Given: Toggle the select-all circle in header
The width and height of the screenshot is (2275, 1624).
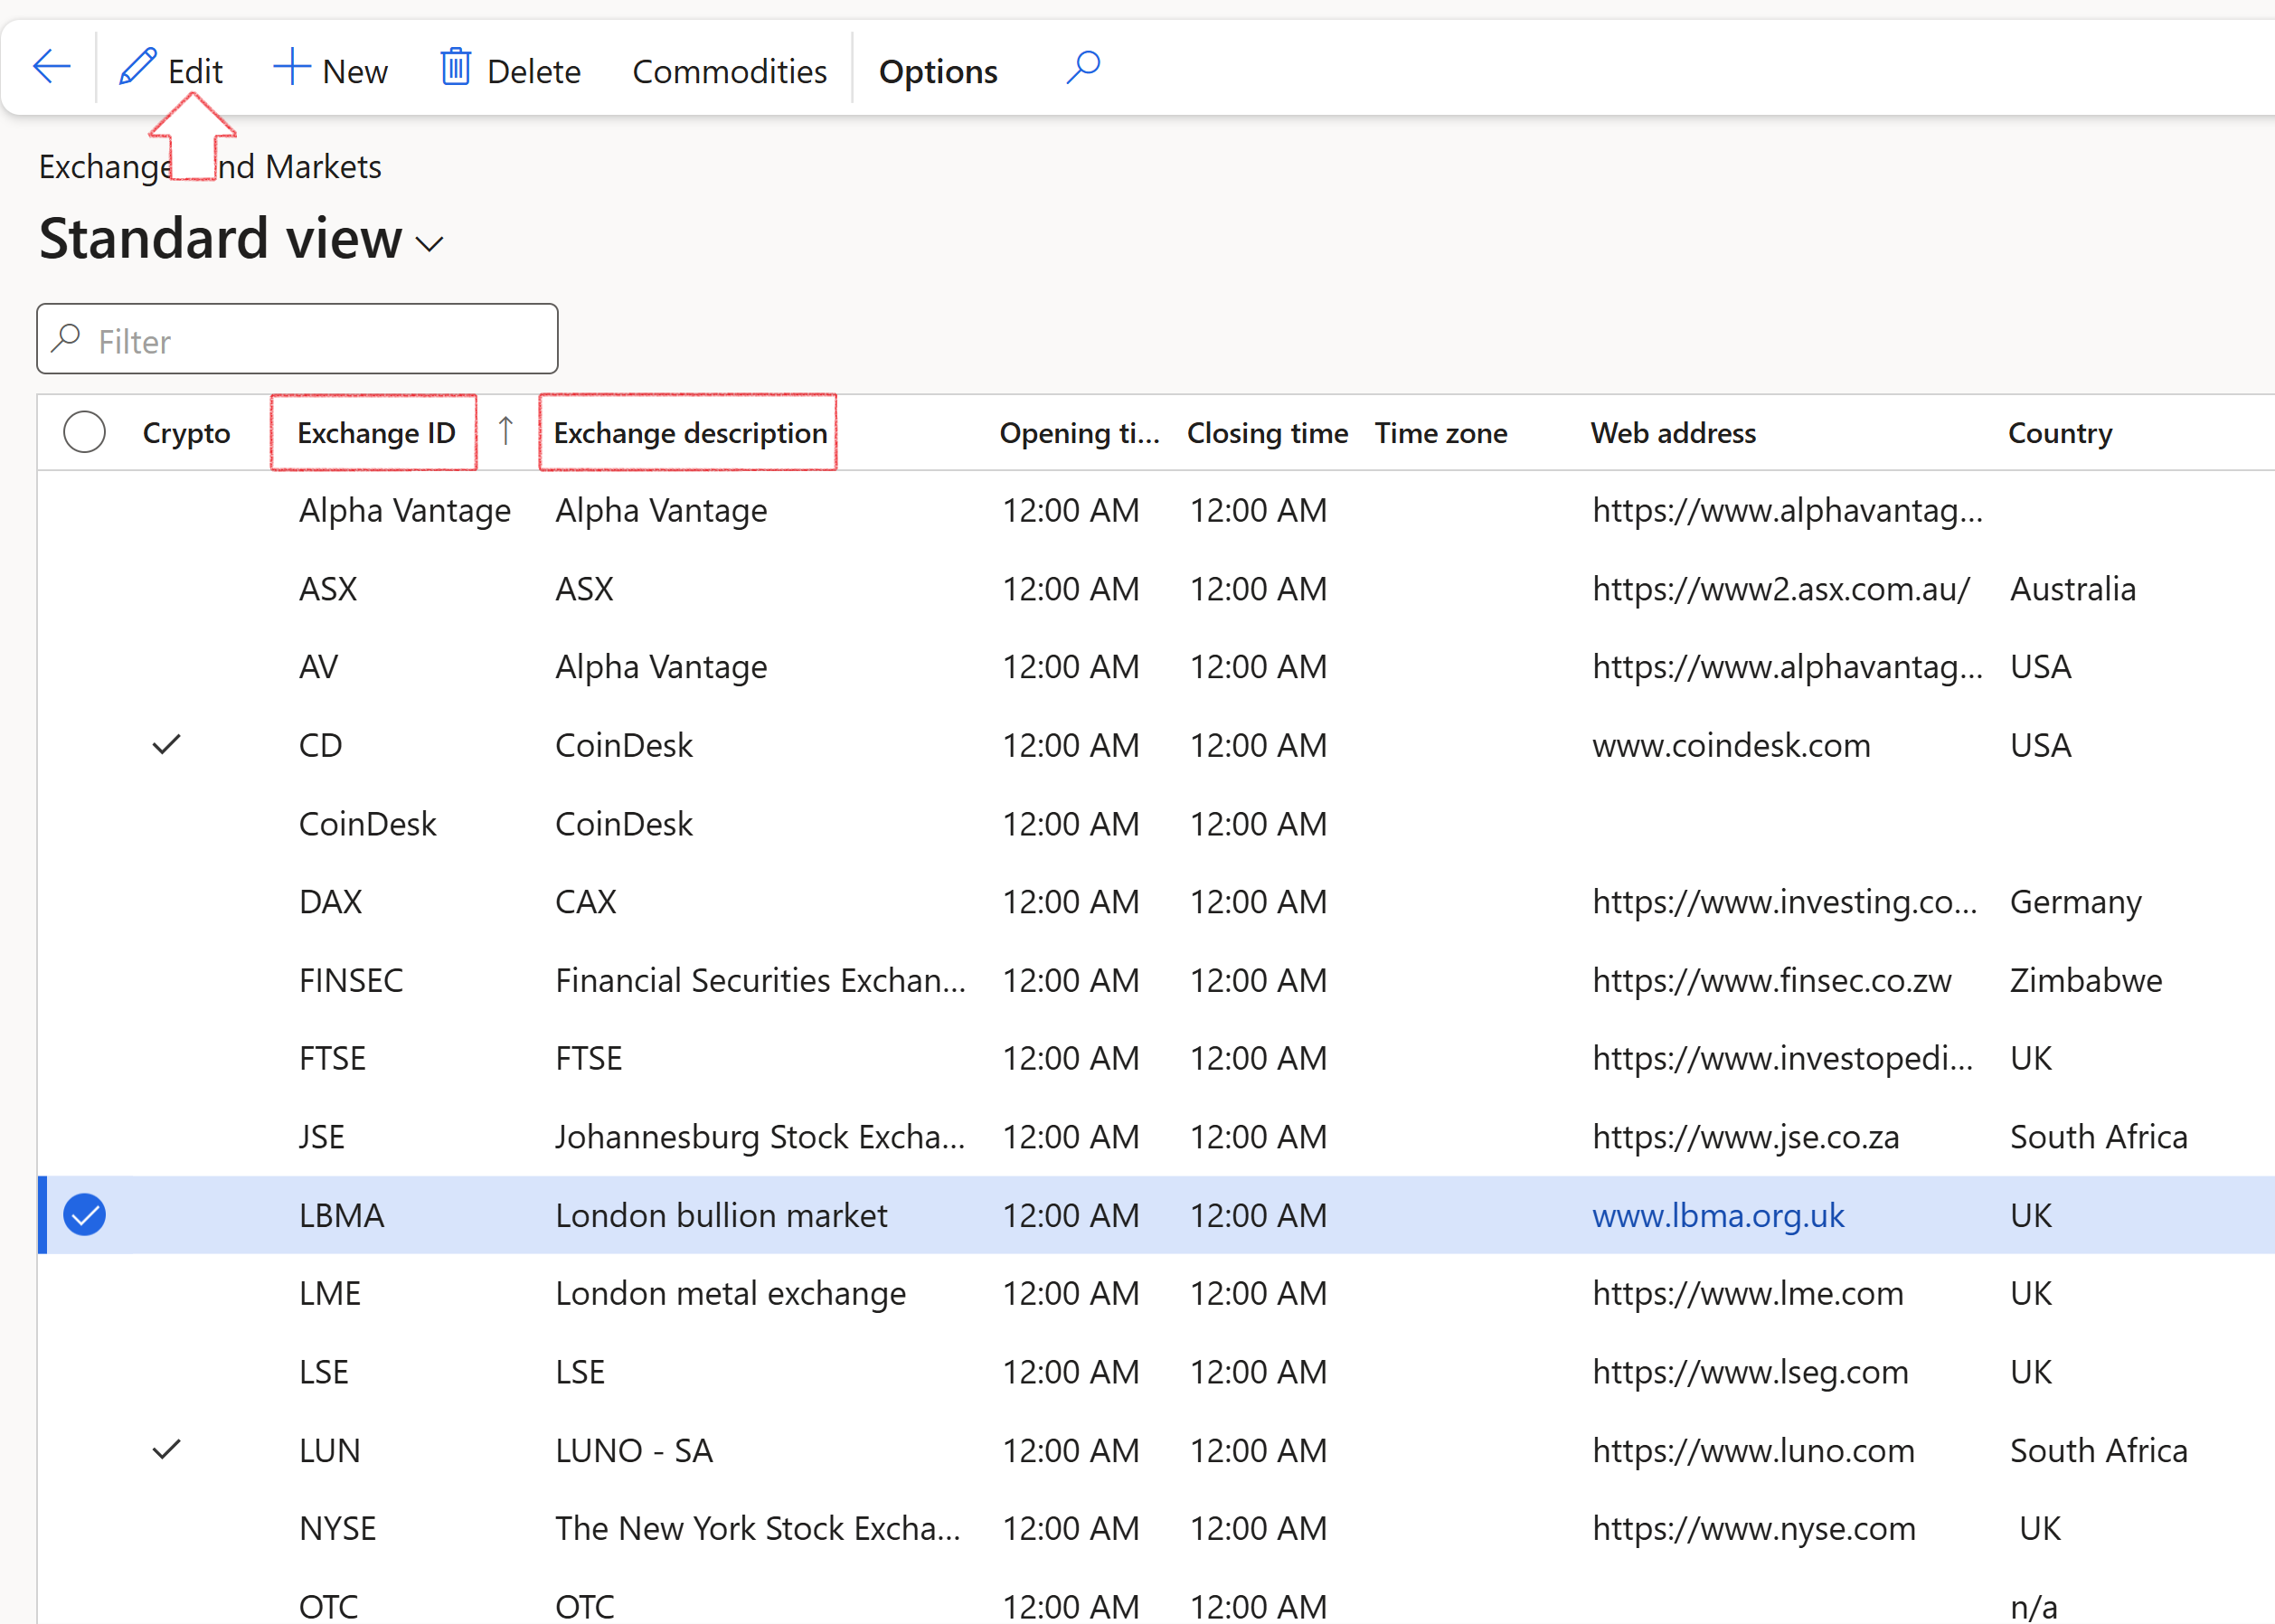Looking at the screenshot, I should pos(84,433).
